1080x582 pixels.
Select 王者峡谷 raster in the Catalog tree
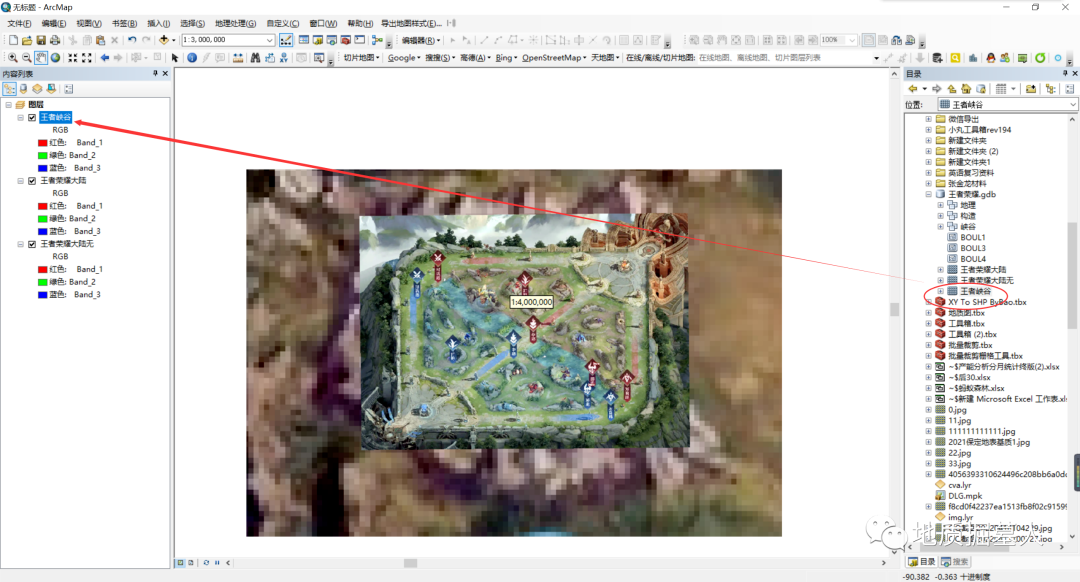pos(975,291)
